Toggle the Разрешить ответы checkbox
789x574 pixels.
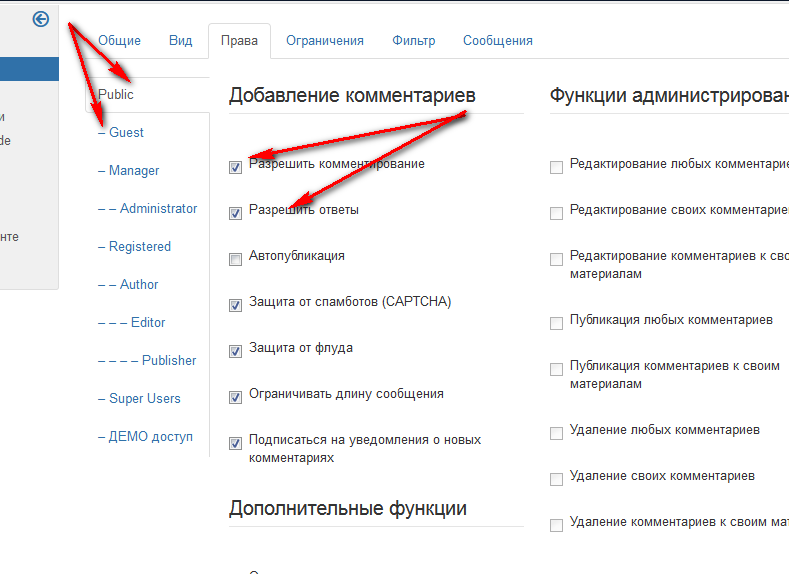coord(236,213)
